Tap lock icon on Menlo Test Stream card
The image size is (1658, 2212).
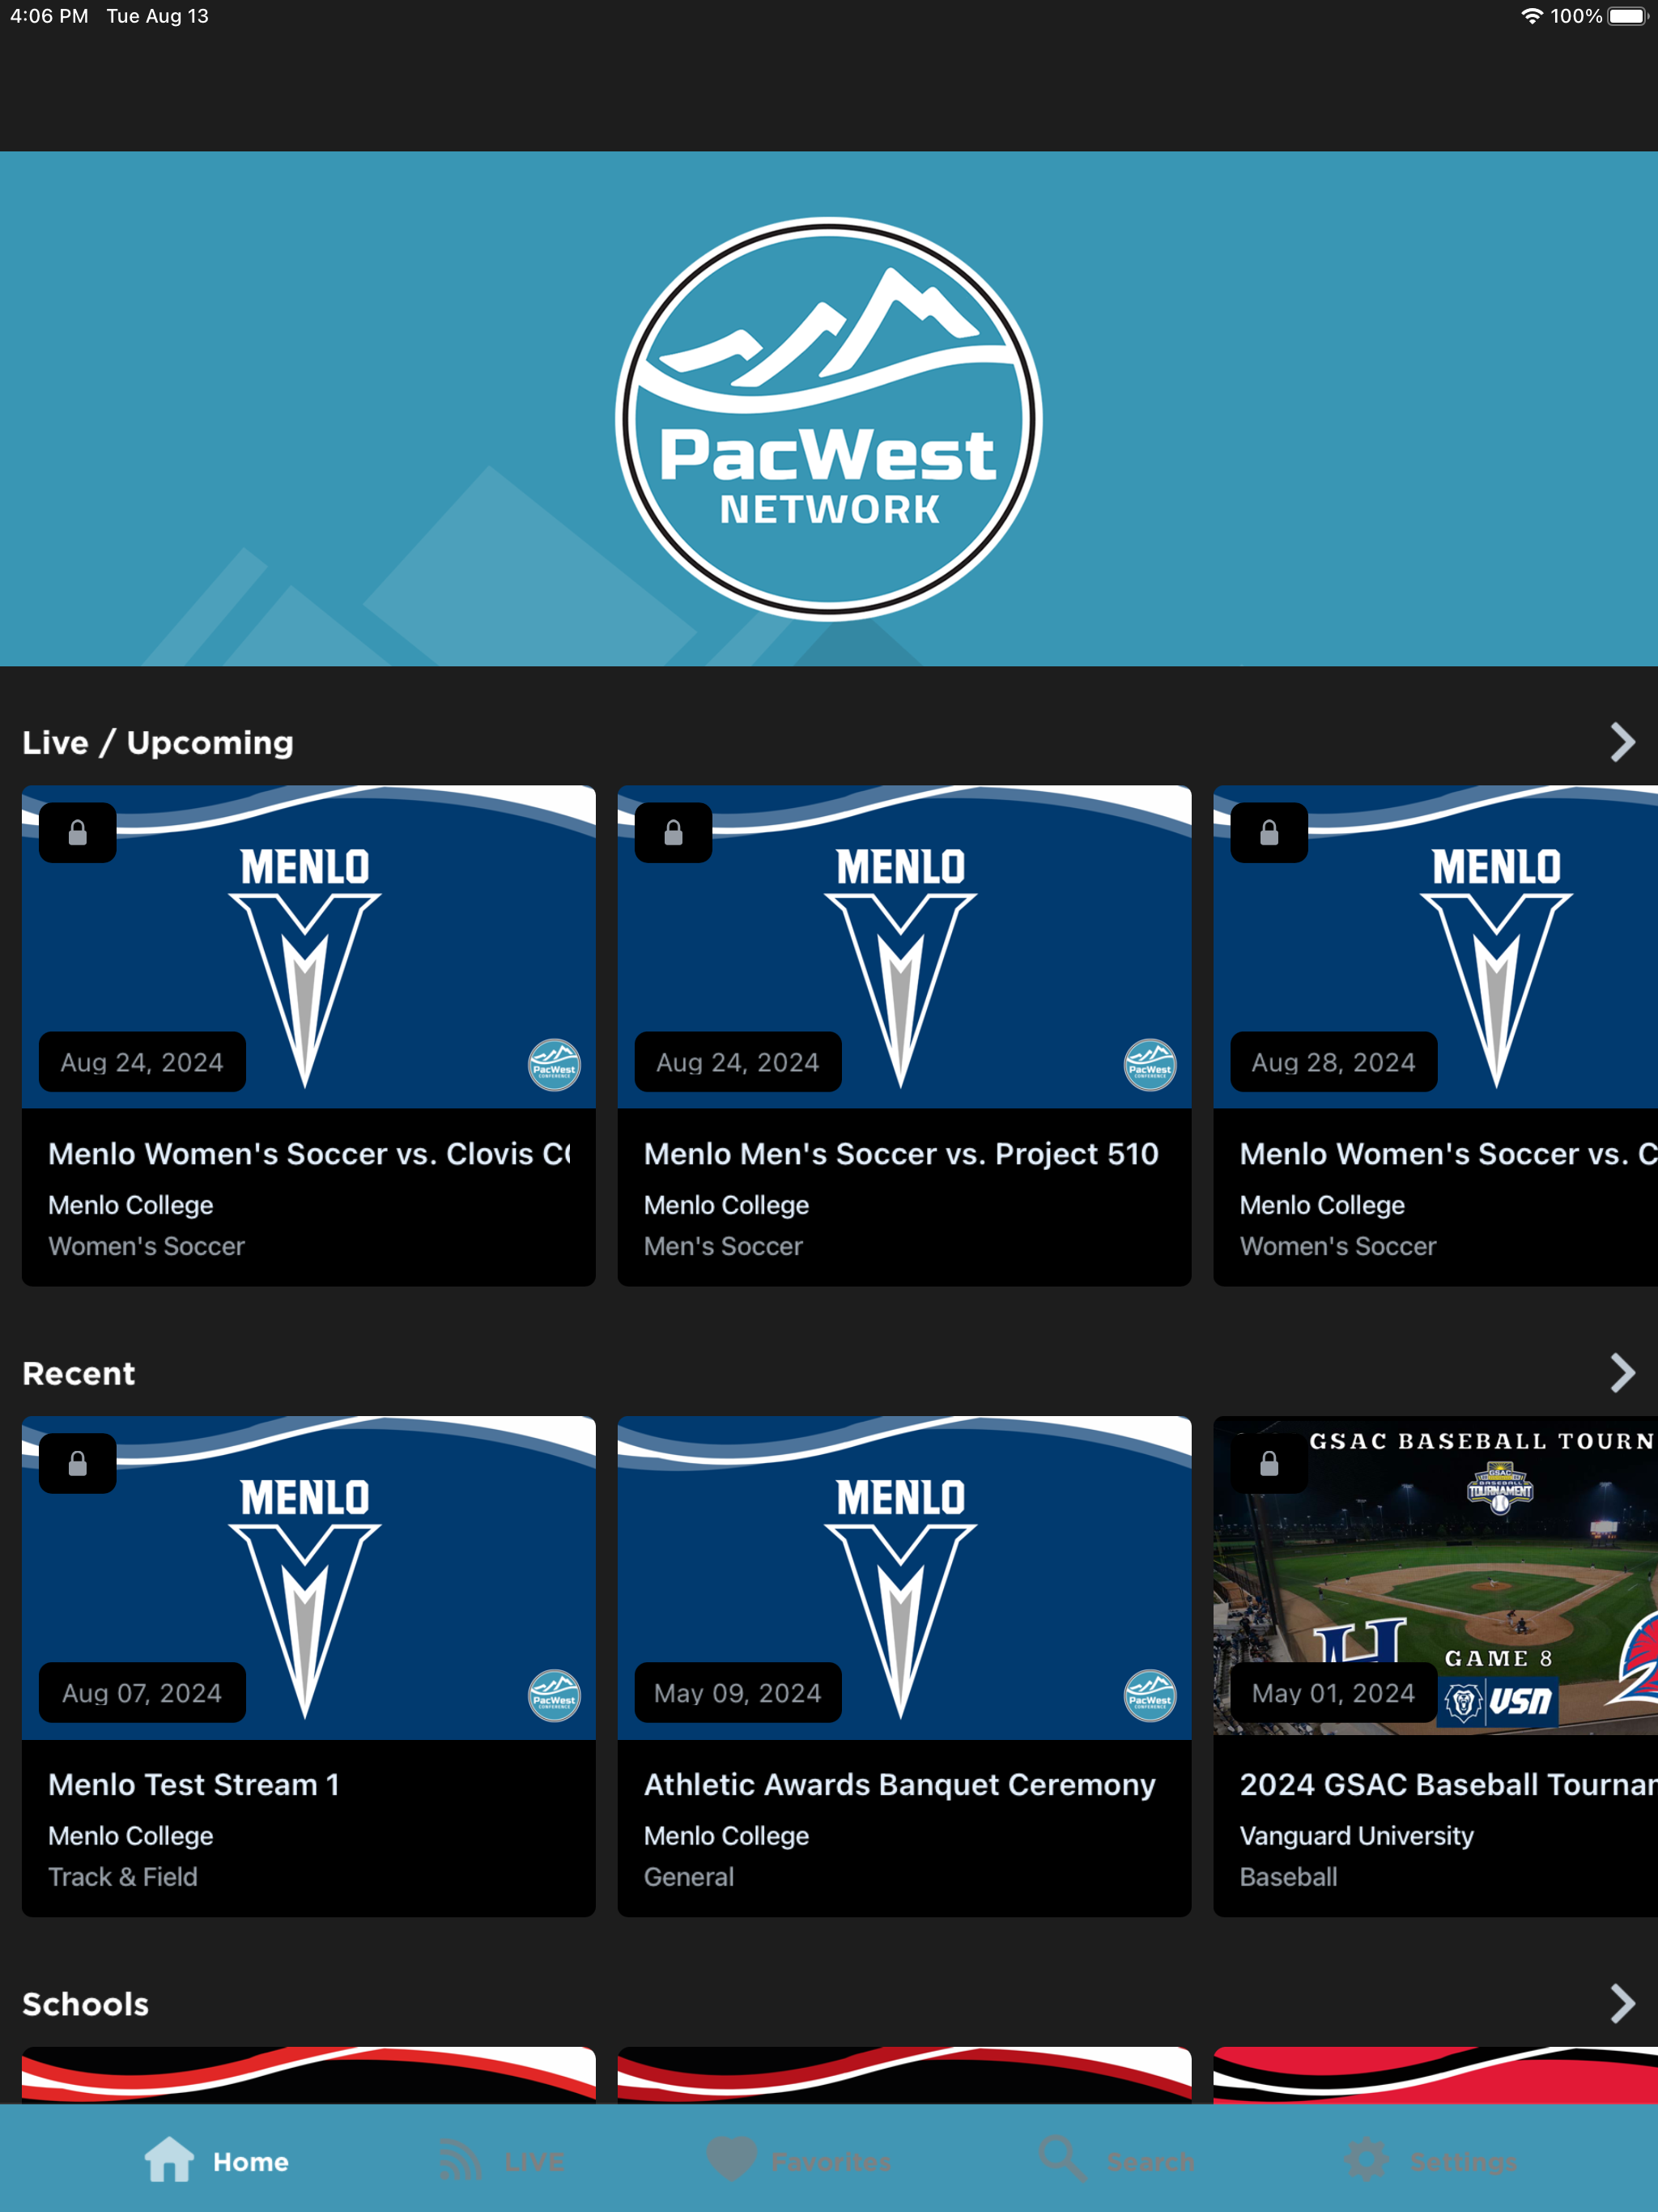click(78, 1464)
